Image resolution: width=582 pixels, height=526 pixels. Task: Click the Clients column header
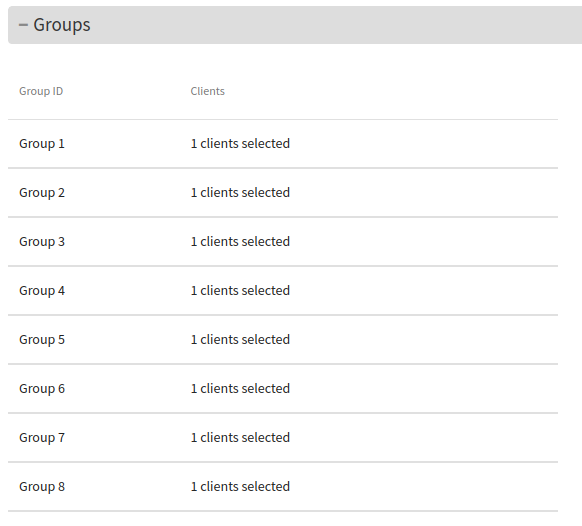tap(207, 91)
